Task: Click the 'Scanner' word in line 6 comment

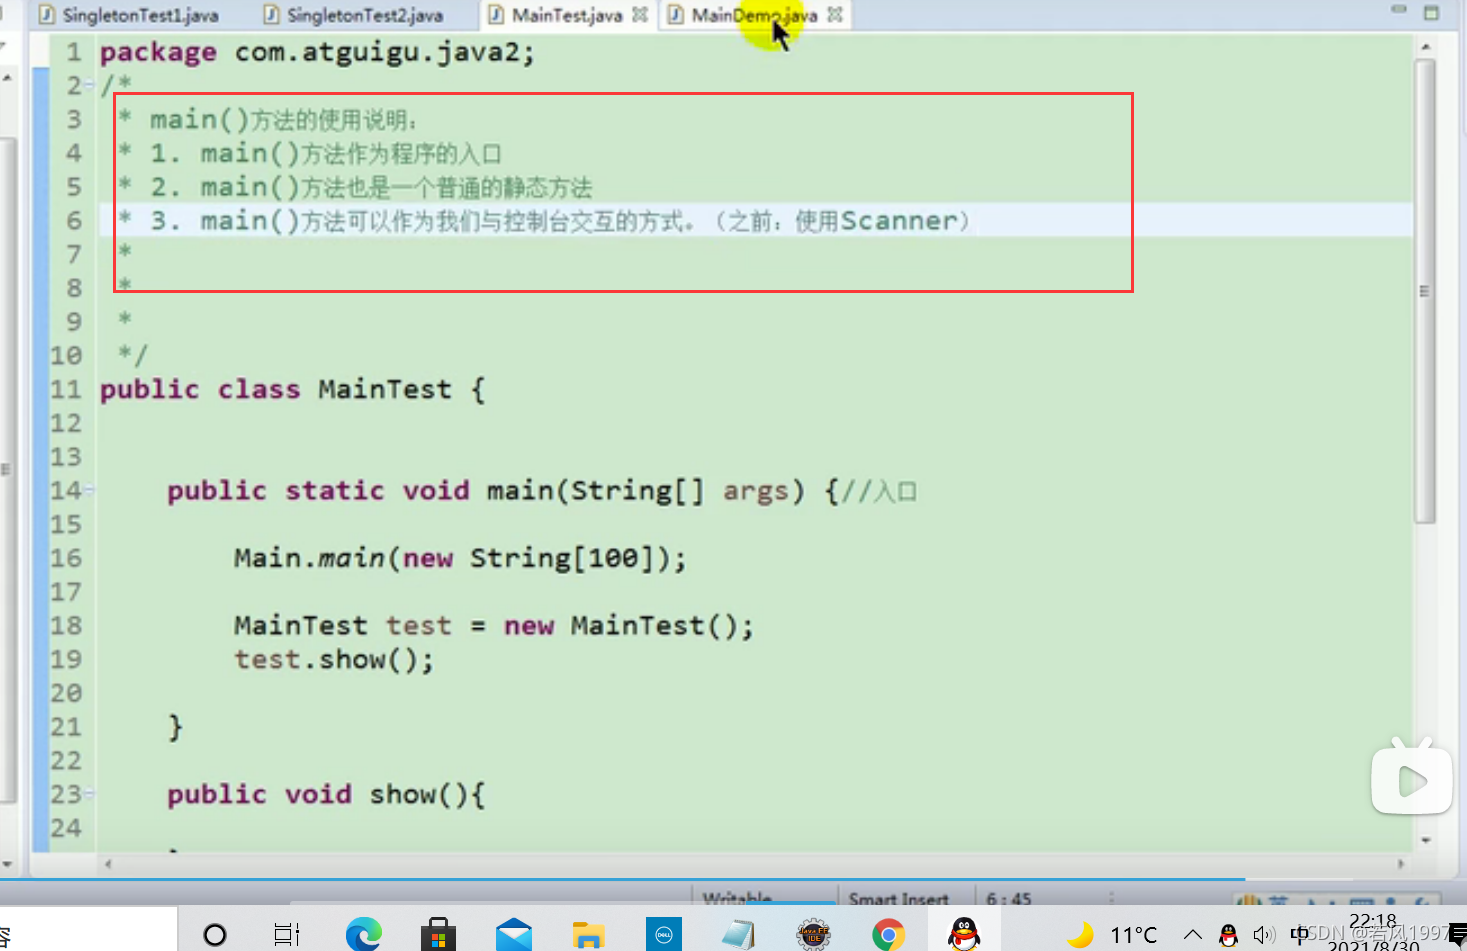Action: point(899,221)
